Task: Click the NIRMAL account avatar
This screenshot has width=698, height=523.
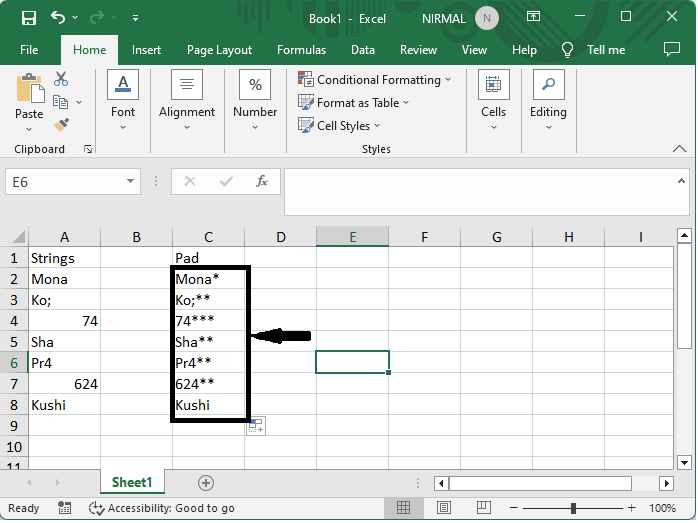Action: click(487, 18)
